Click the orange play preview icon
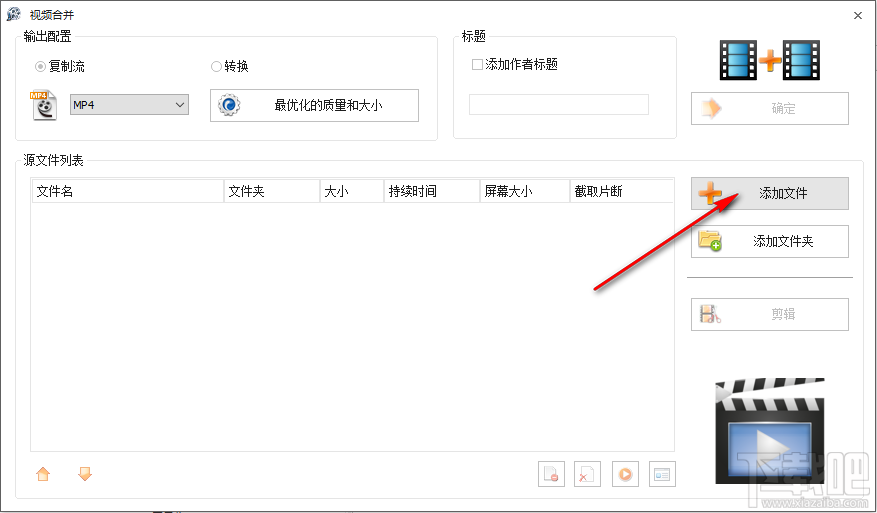Image resolution: width=877 pixels, height=513 pixels. [x=625, y=474]
